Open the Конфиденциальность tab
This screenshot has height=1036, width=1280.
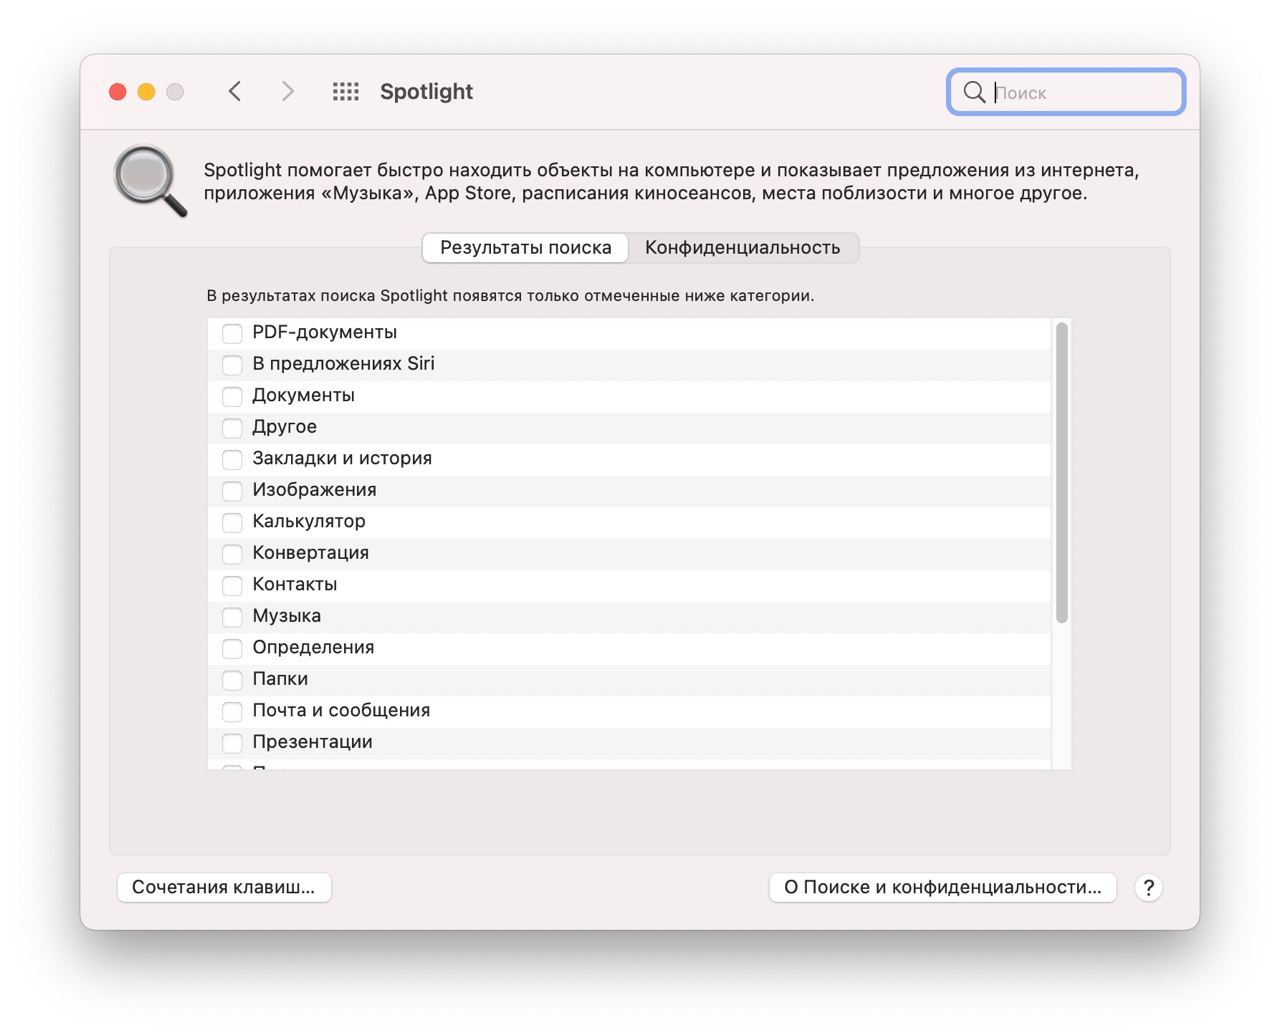[742, 247]
